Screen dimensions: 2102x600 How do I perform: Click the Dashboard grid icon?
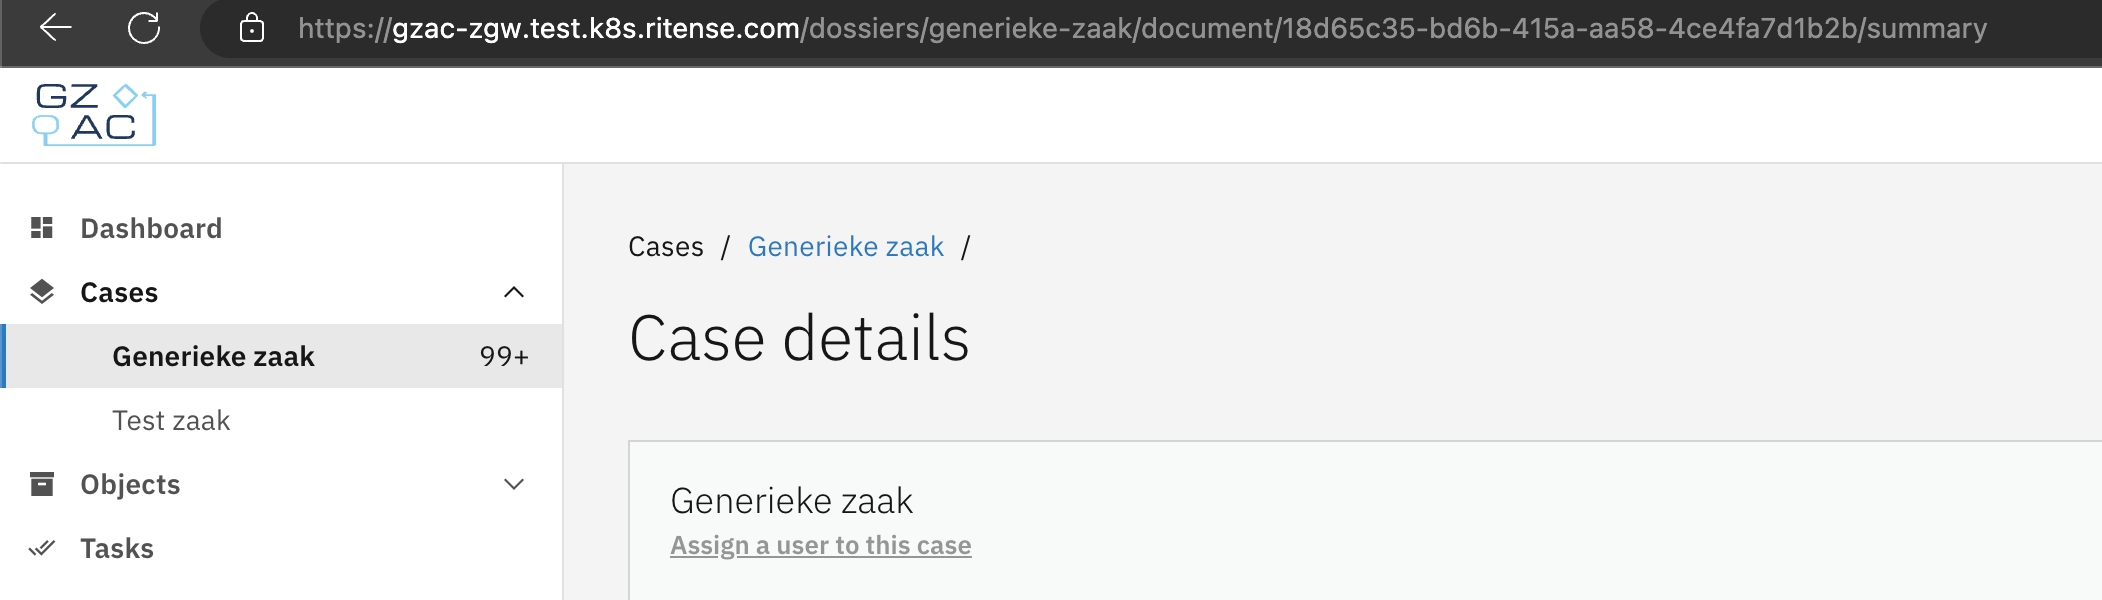(42, 228)
